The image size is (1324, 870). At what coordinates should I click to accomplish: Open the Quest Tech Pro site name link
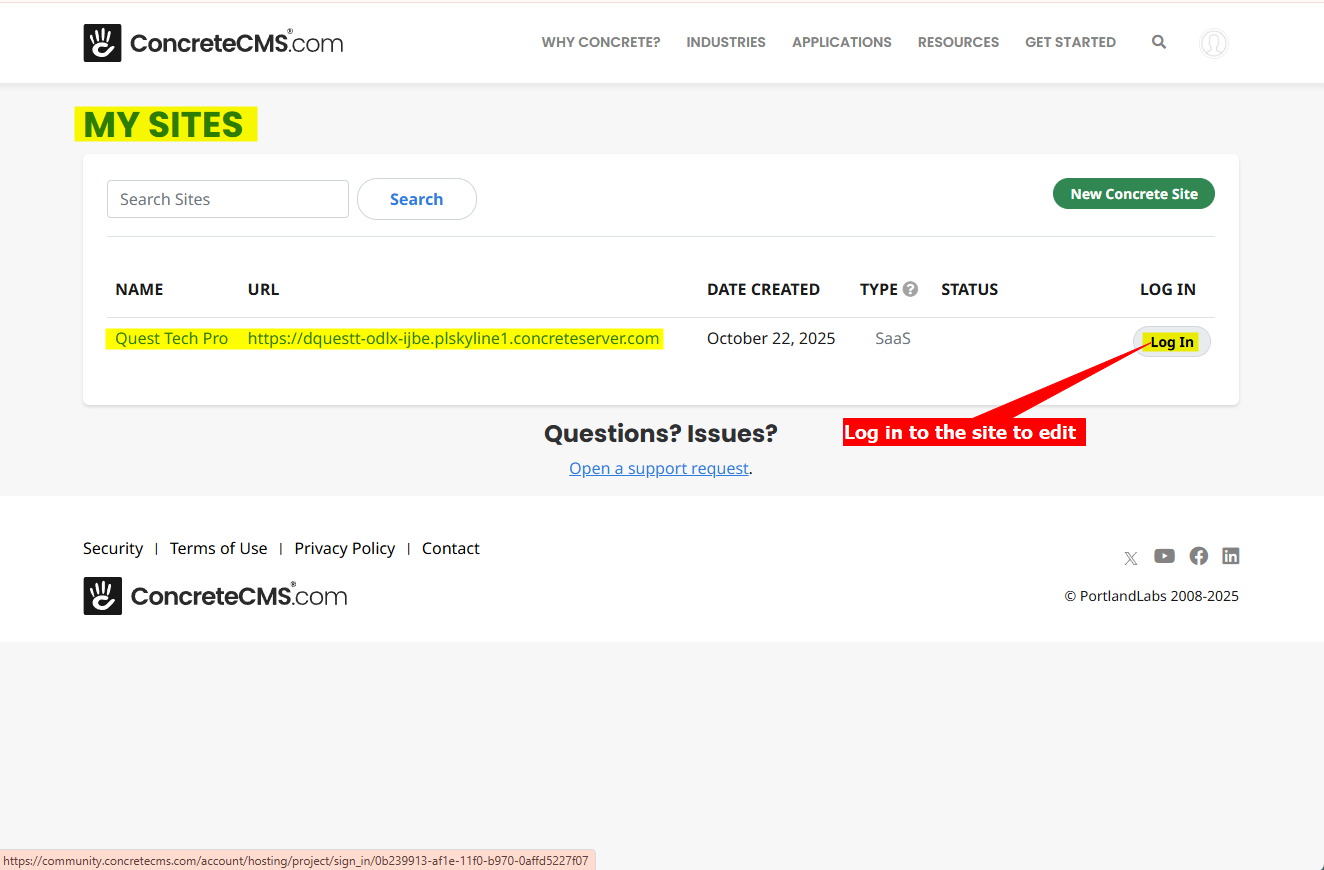(x=172, y=338)
